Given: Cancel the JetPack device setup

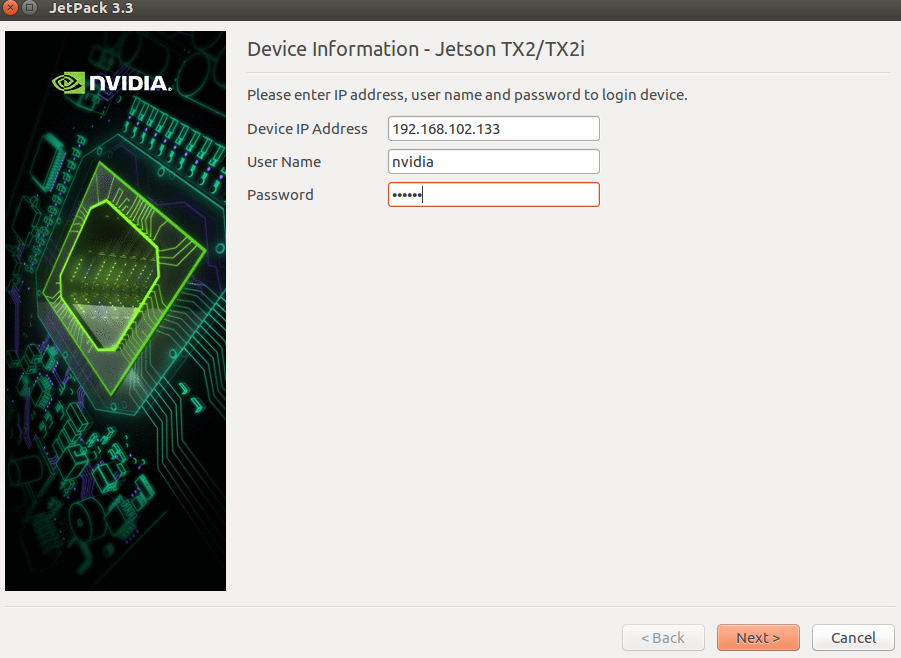Looking at the screenshot, I should [x=852, y=637].
